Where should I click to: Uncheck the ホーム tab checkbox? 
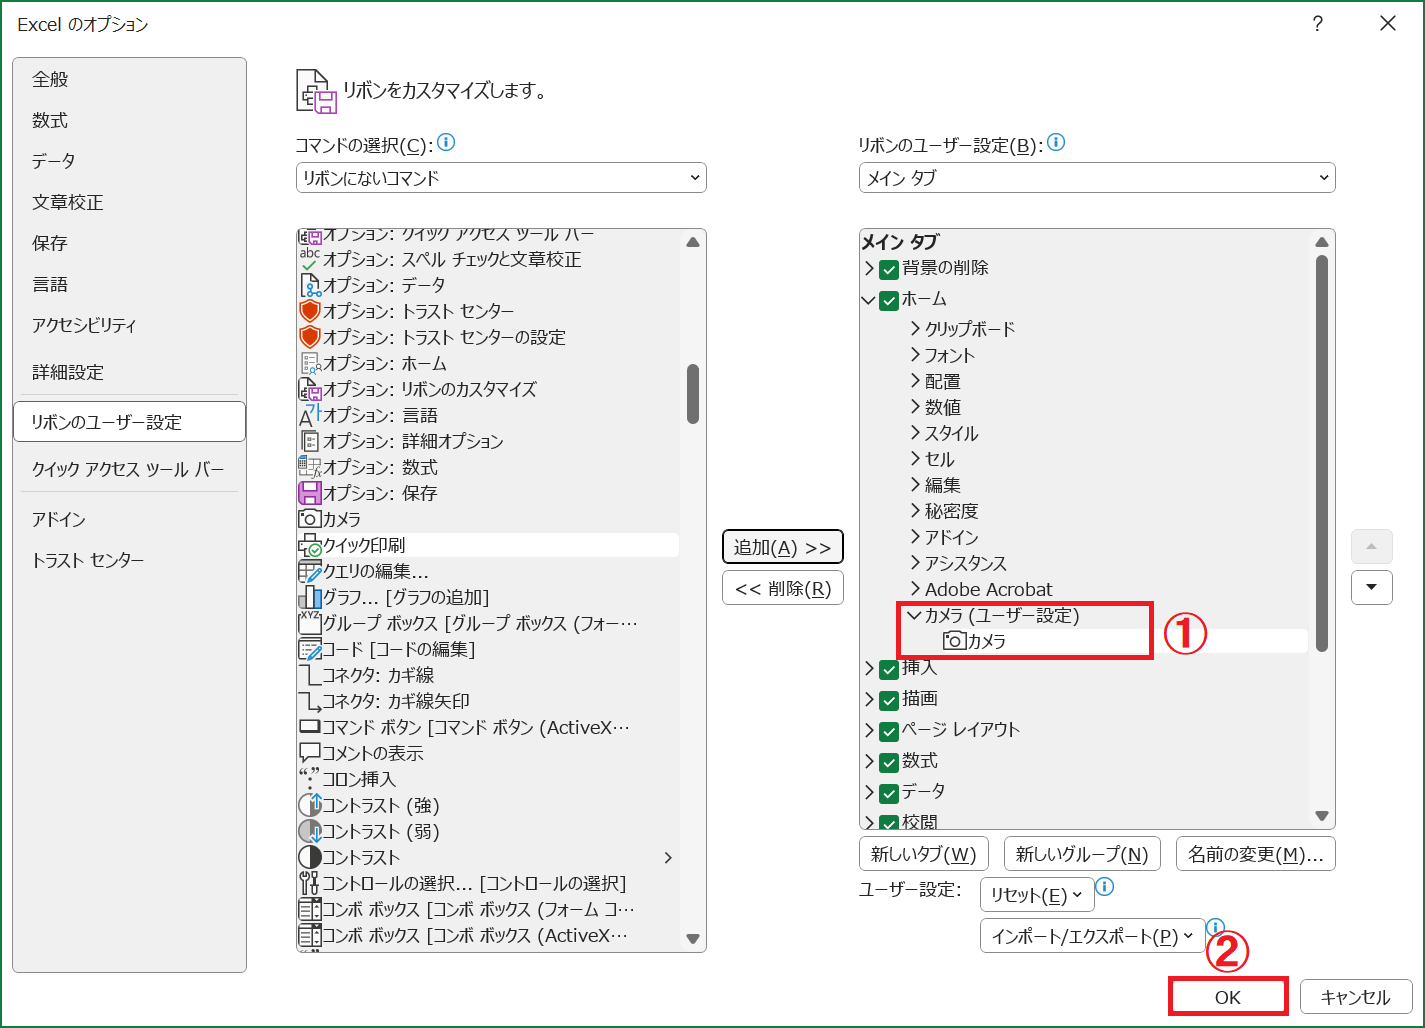click(x=889, y=300)
